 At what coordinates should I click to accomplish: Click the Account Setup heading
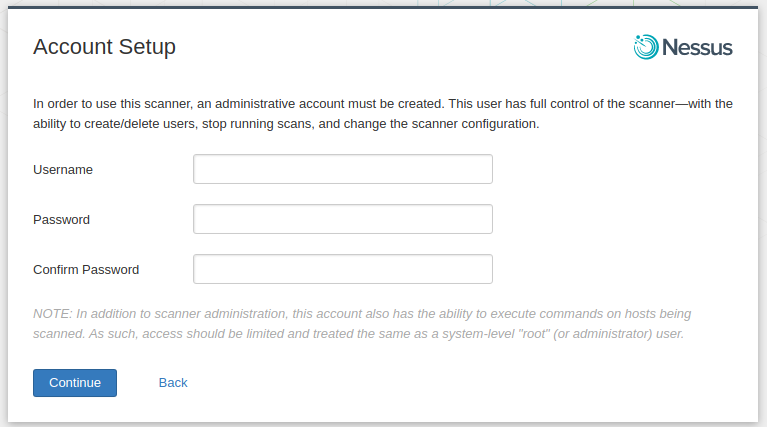pyautogui.click(x=104, y=47)
